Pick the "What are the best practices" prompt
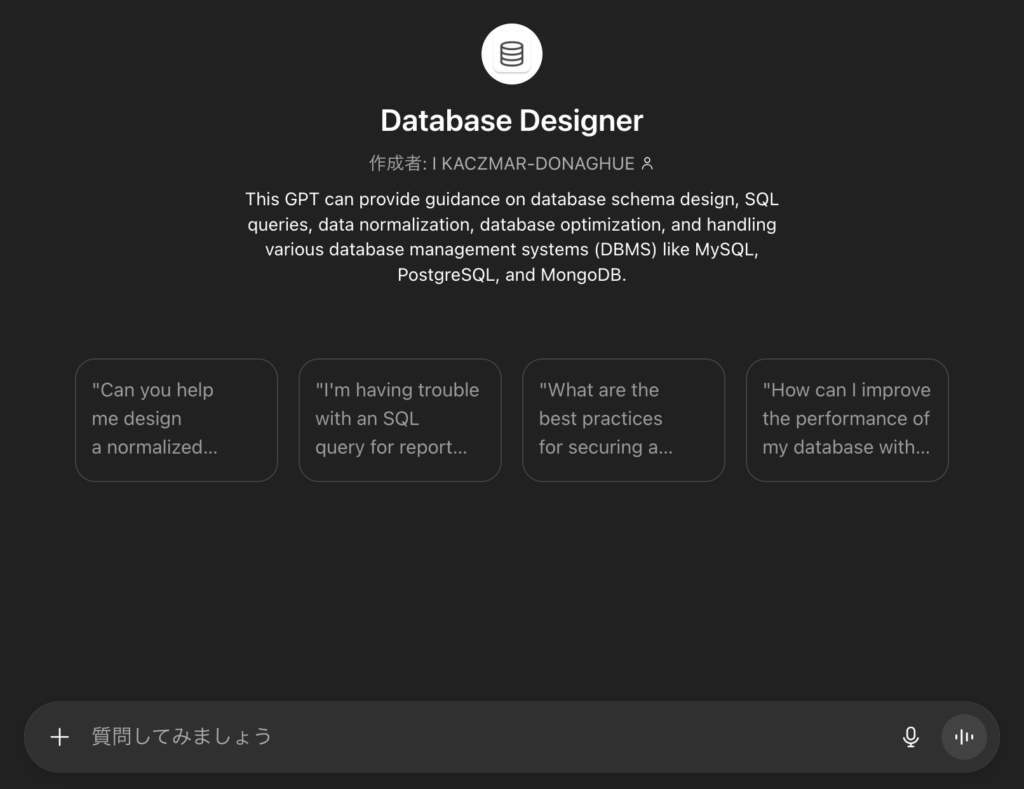The image size is (1024, 789). [623, 419]
